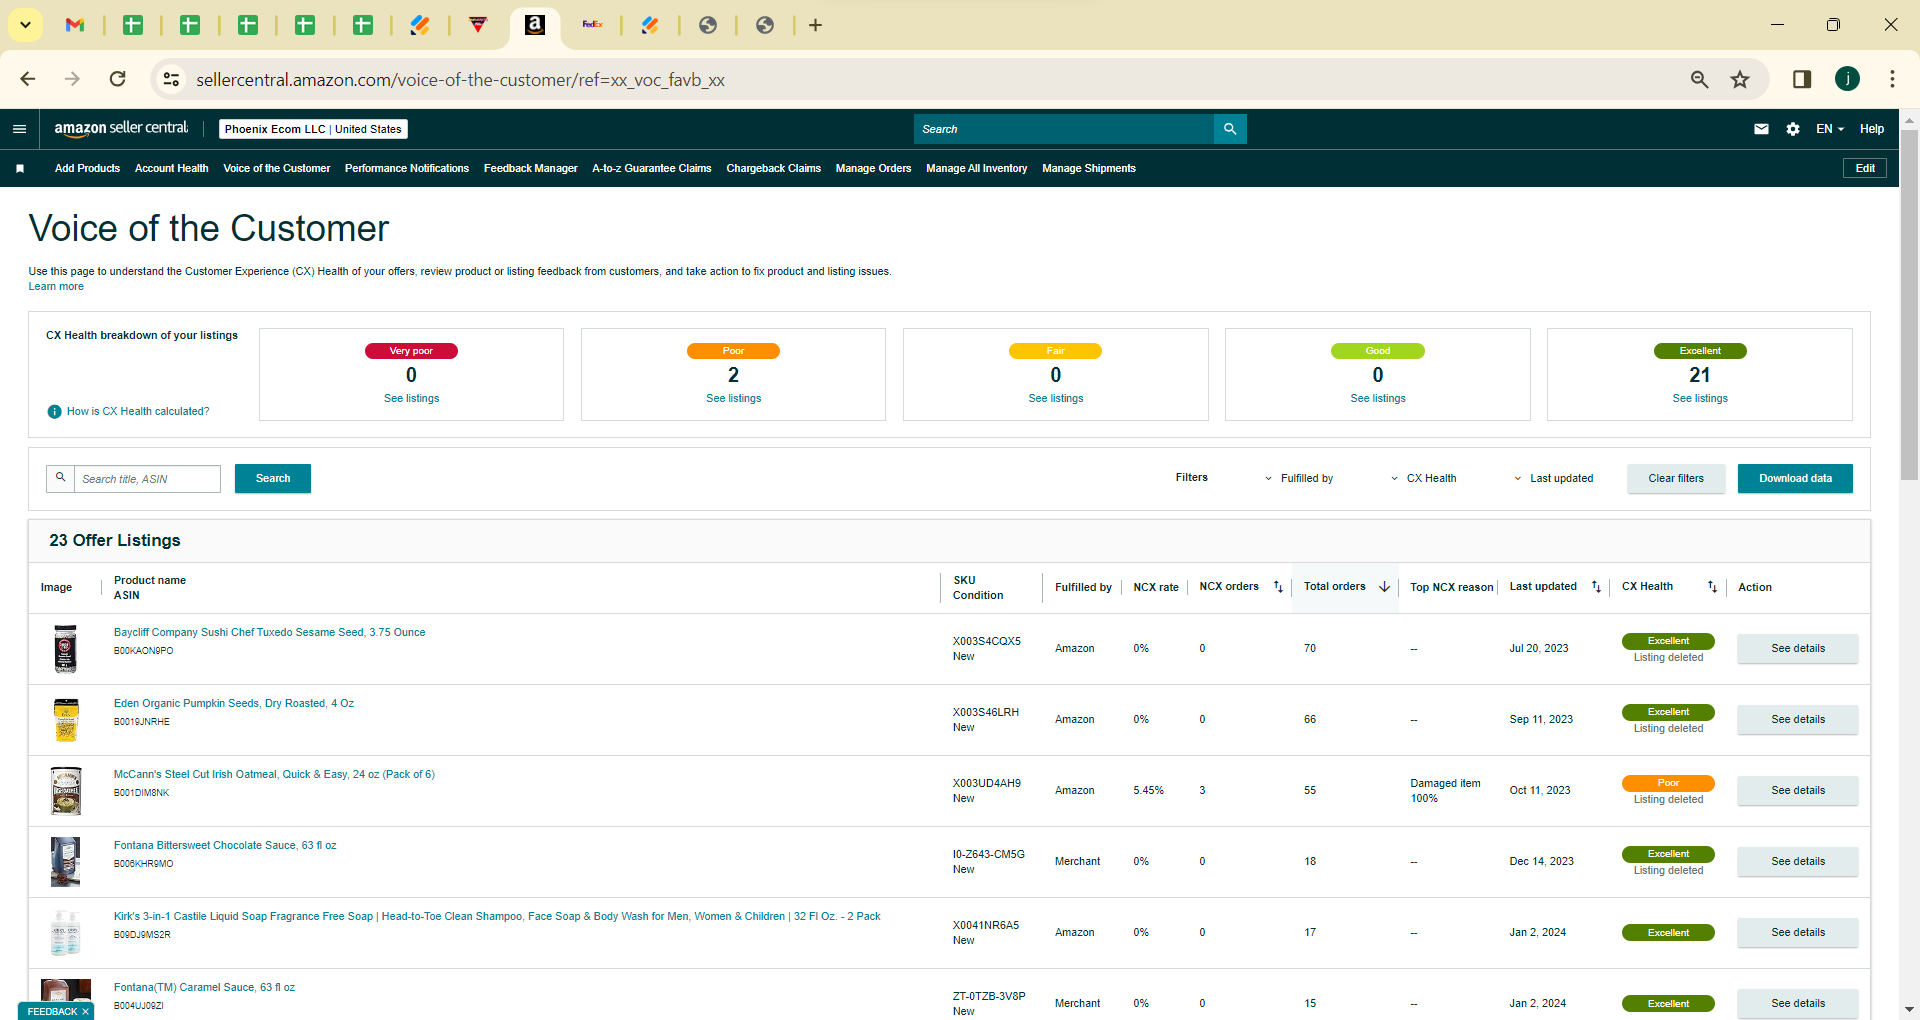Image resolution: width=1920 pixels, height=1020 pixels.
Task: Click the McCann's Oatmeal product thumbnail
Action: click(66, 791)
